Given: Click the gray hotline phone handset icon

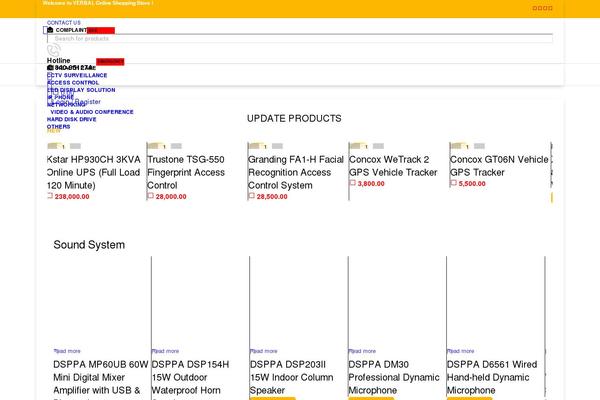Looking at the screenshot, I should click(x=54, y=50).
